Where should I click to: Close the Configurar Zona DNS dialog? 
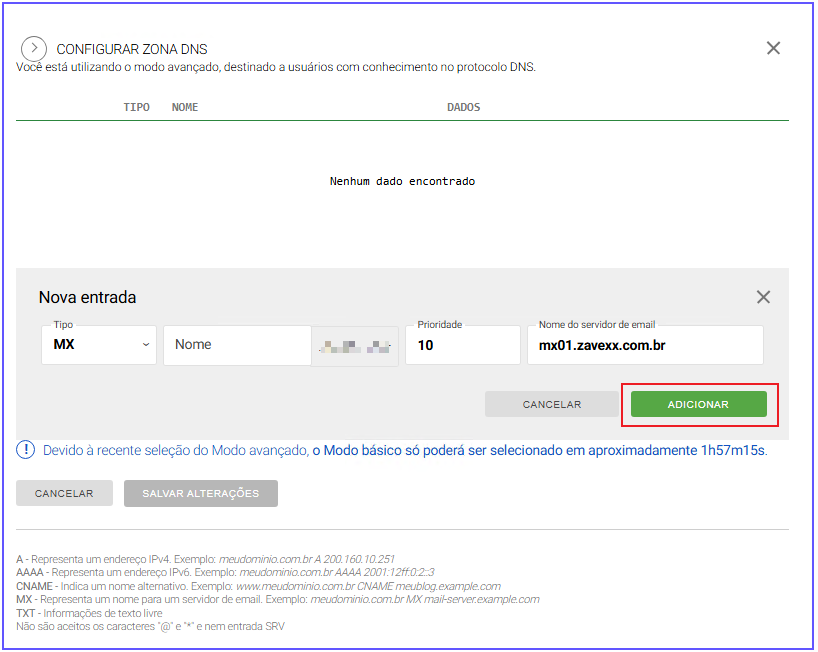pyautogui.click(x=773, y=48)
